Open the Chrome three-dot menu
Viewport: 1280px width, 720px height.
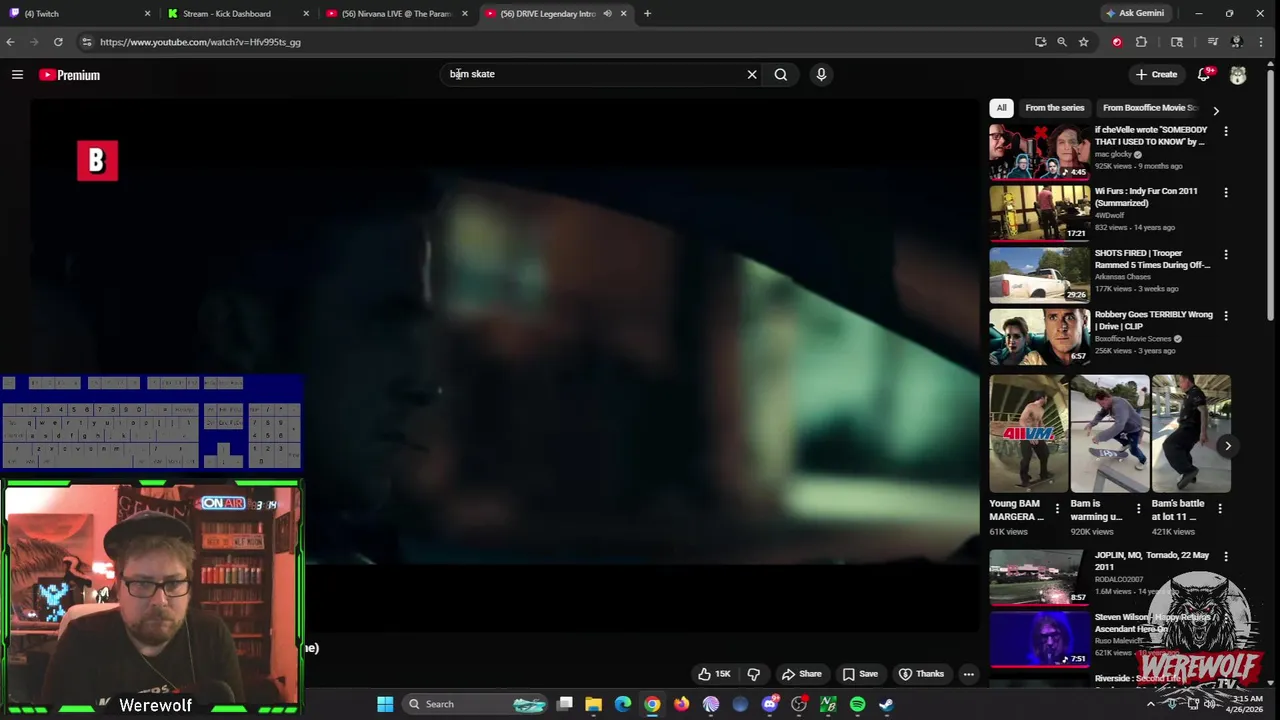pyautogui.click(x=1261, y=42)
